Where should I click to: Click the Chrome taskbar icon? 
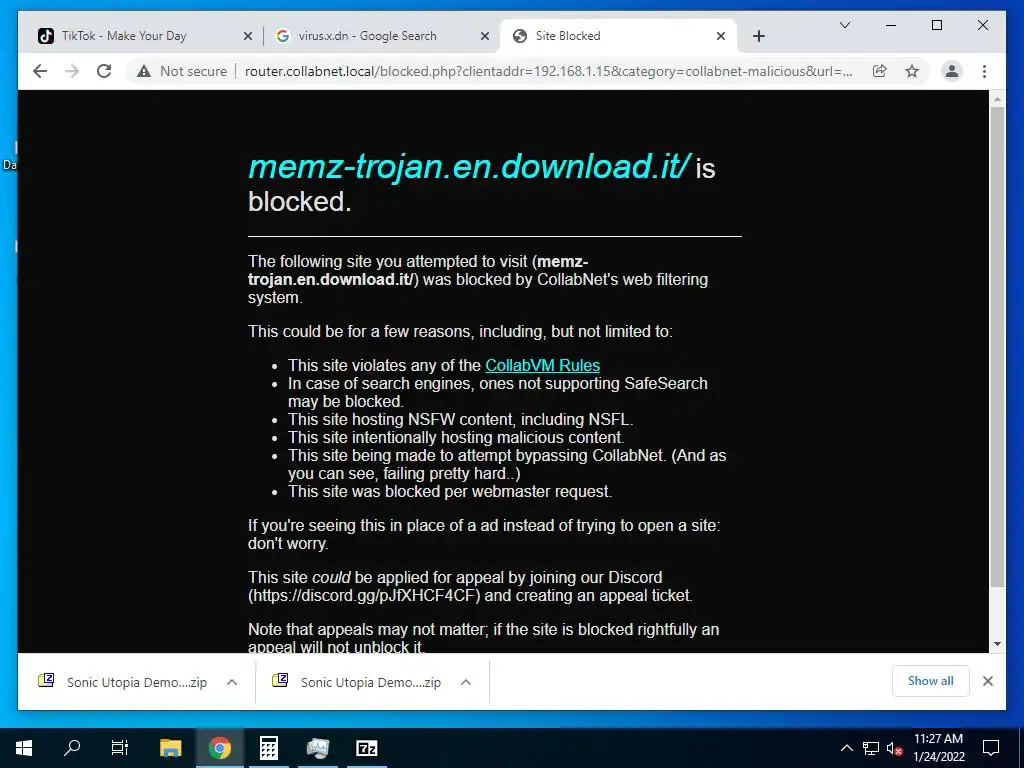220,748
